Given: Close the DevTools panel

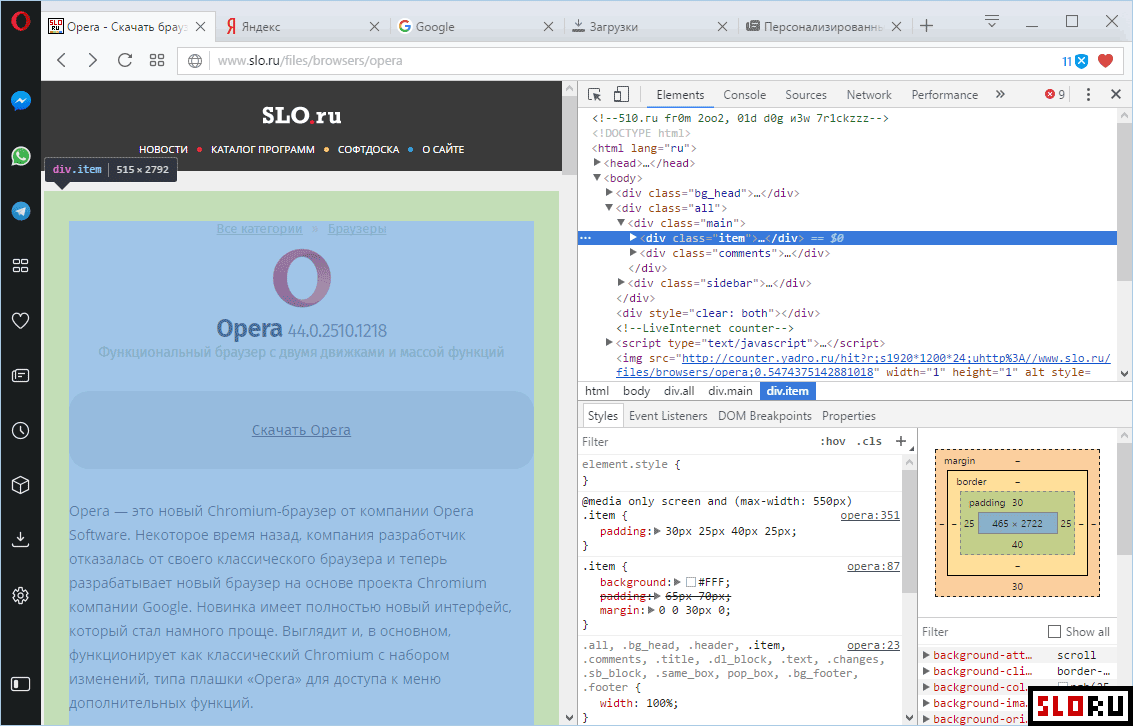Looking at the screenshot, I should tap(1116, 95).
